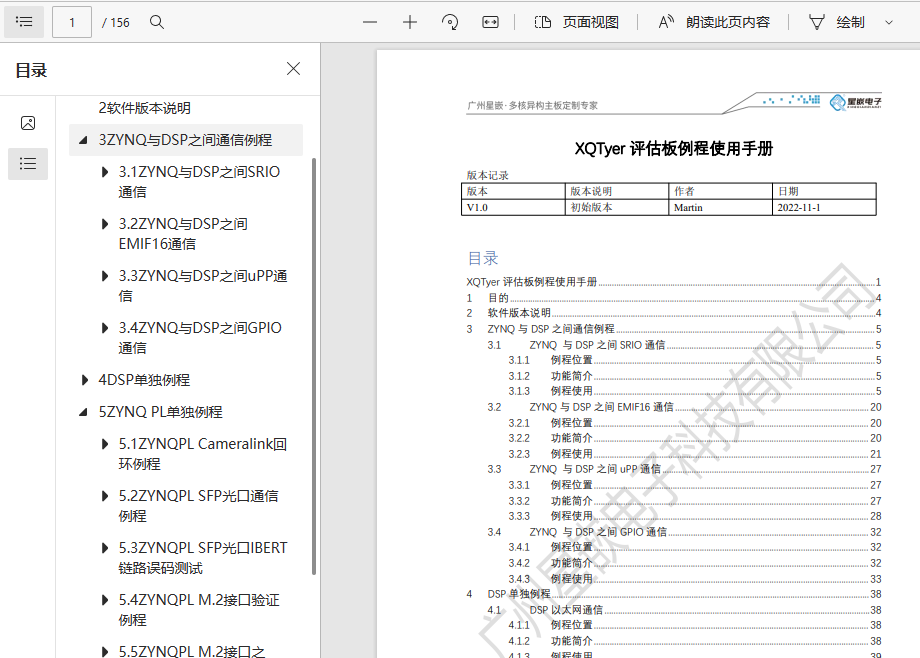Screen dimensions: 920x658
Task: Click the outline panel vertical scrollbar
Action: (x=314, y=366)
